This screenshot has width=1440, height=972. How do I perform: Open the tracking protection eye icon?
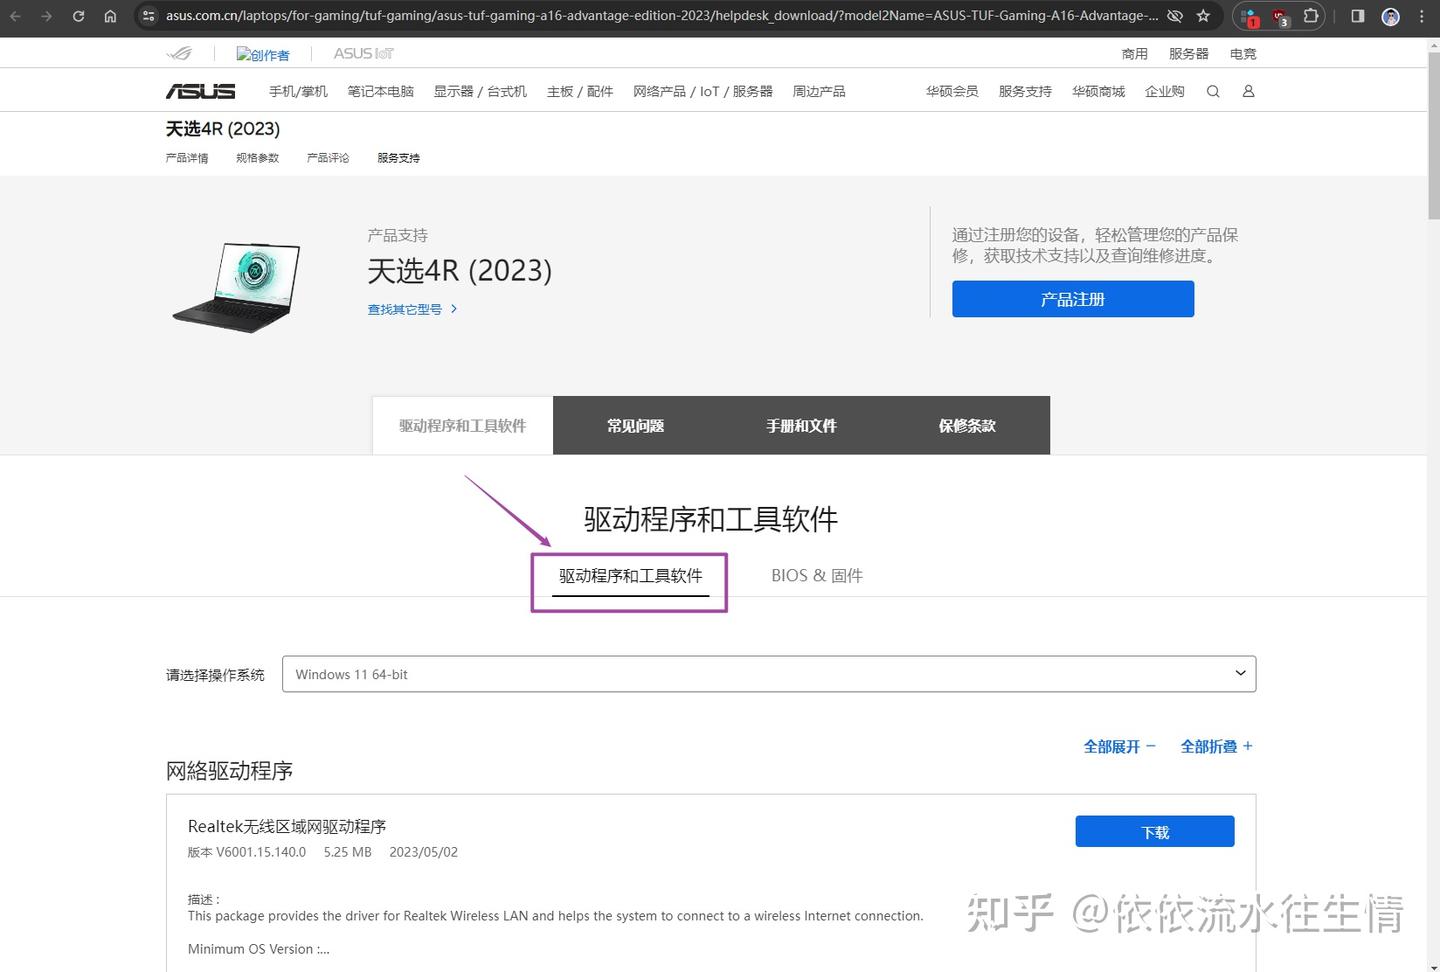coord(1175,16)
